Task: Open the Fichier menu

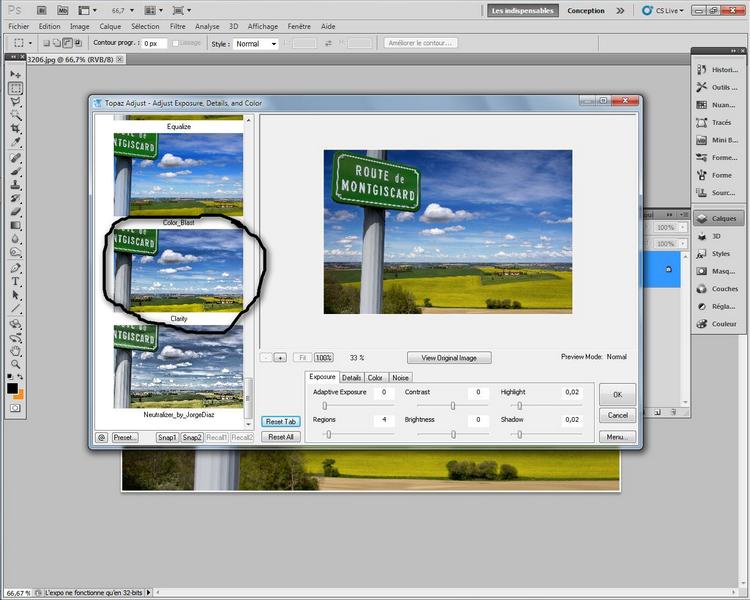Action: (x=19, y=26)
